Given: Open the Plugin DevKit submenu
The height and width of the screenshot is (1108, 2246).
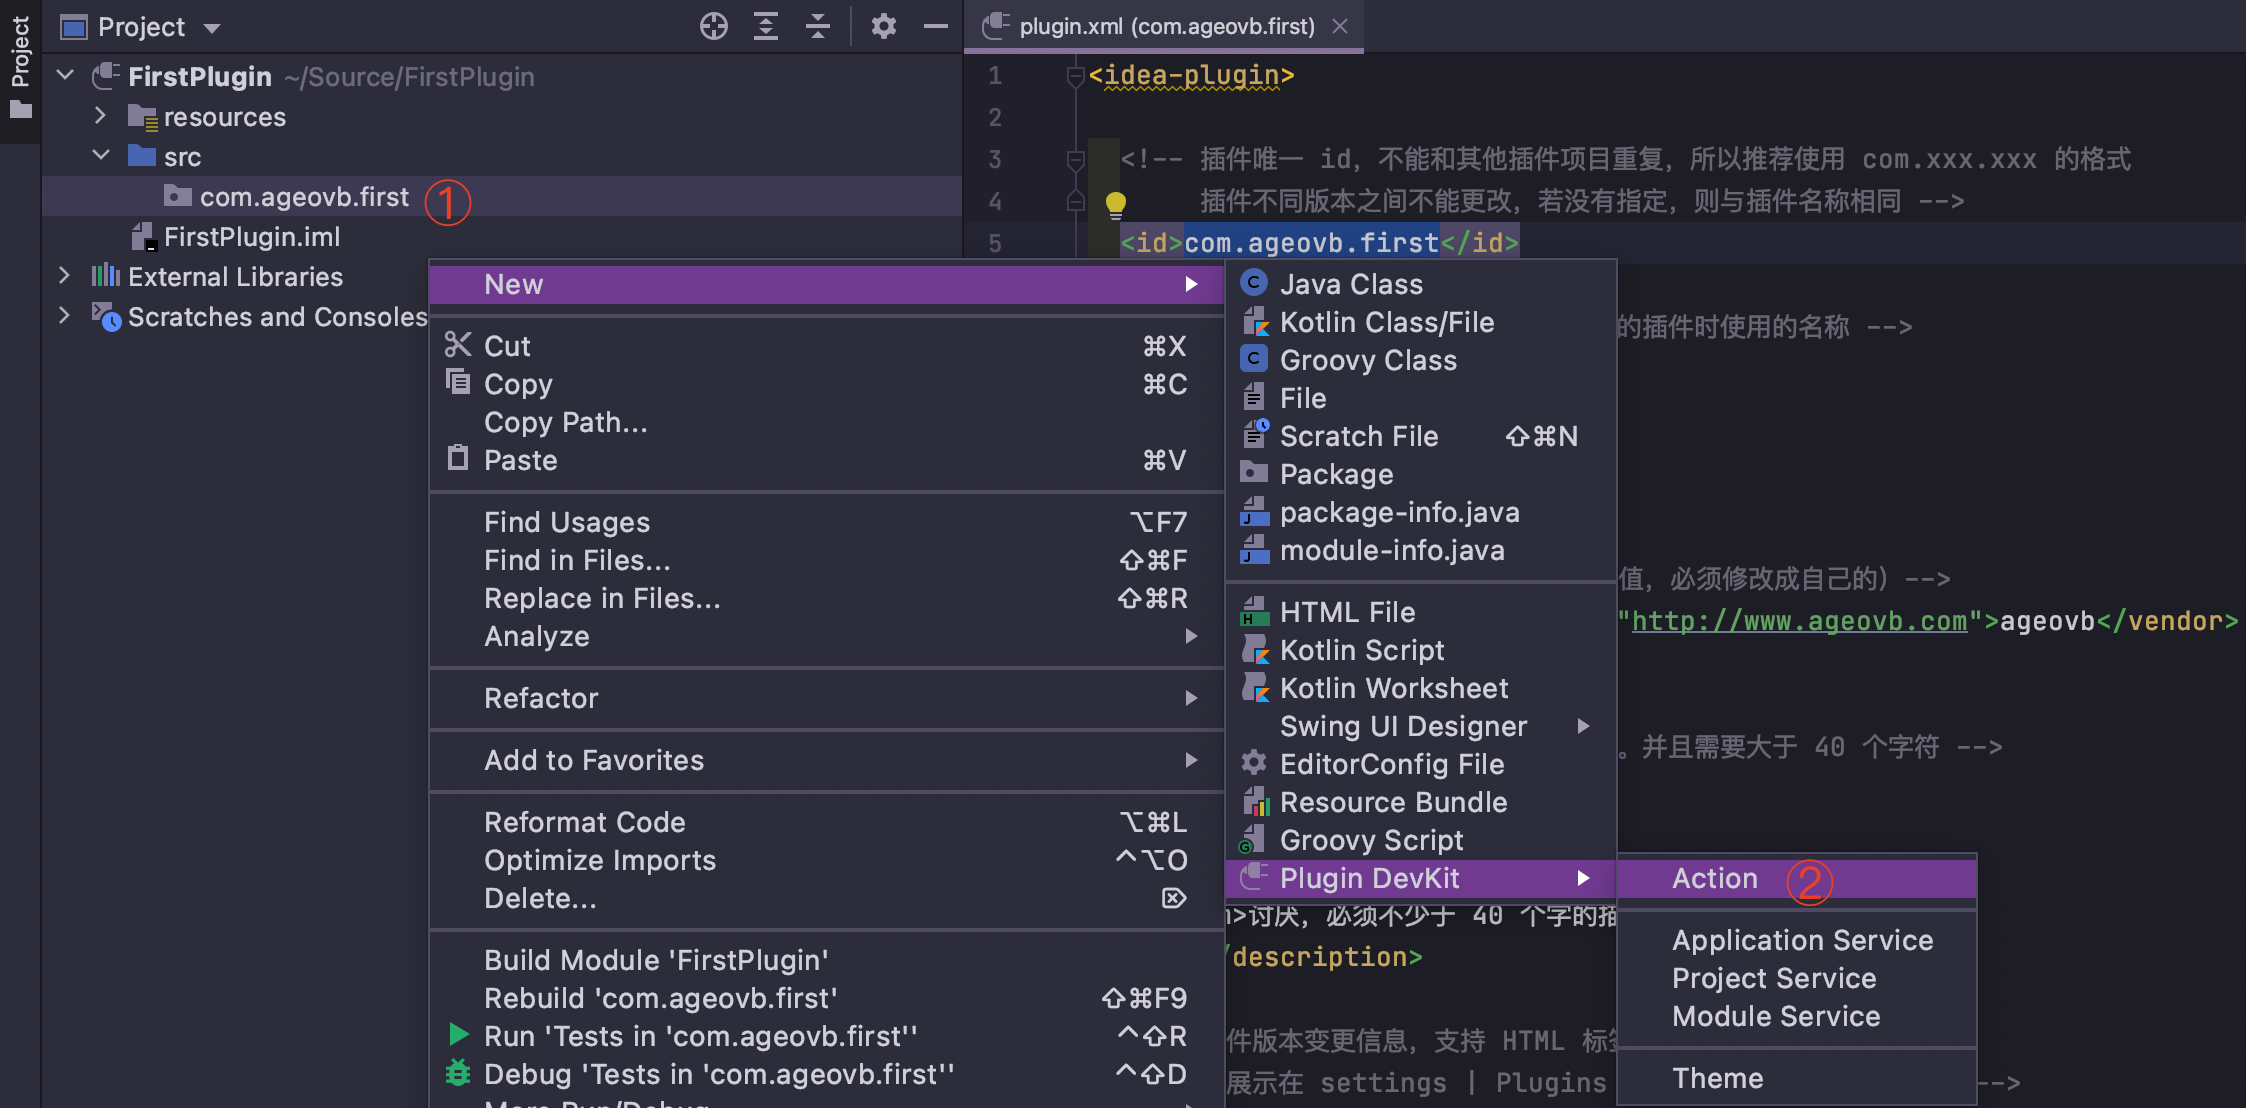Looking at the screenshot, I should 1421,878.
